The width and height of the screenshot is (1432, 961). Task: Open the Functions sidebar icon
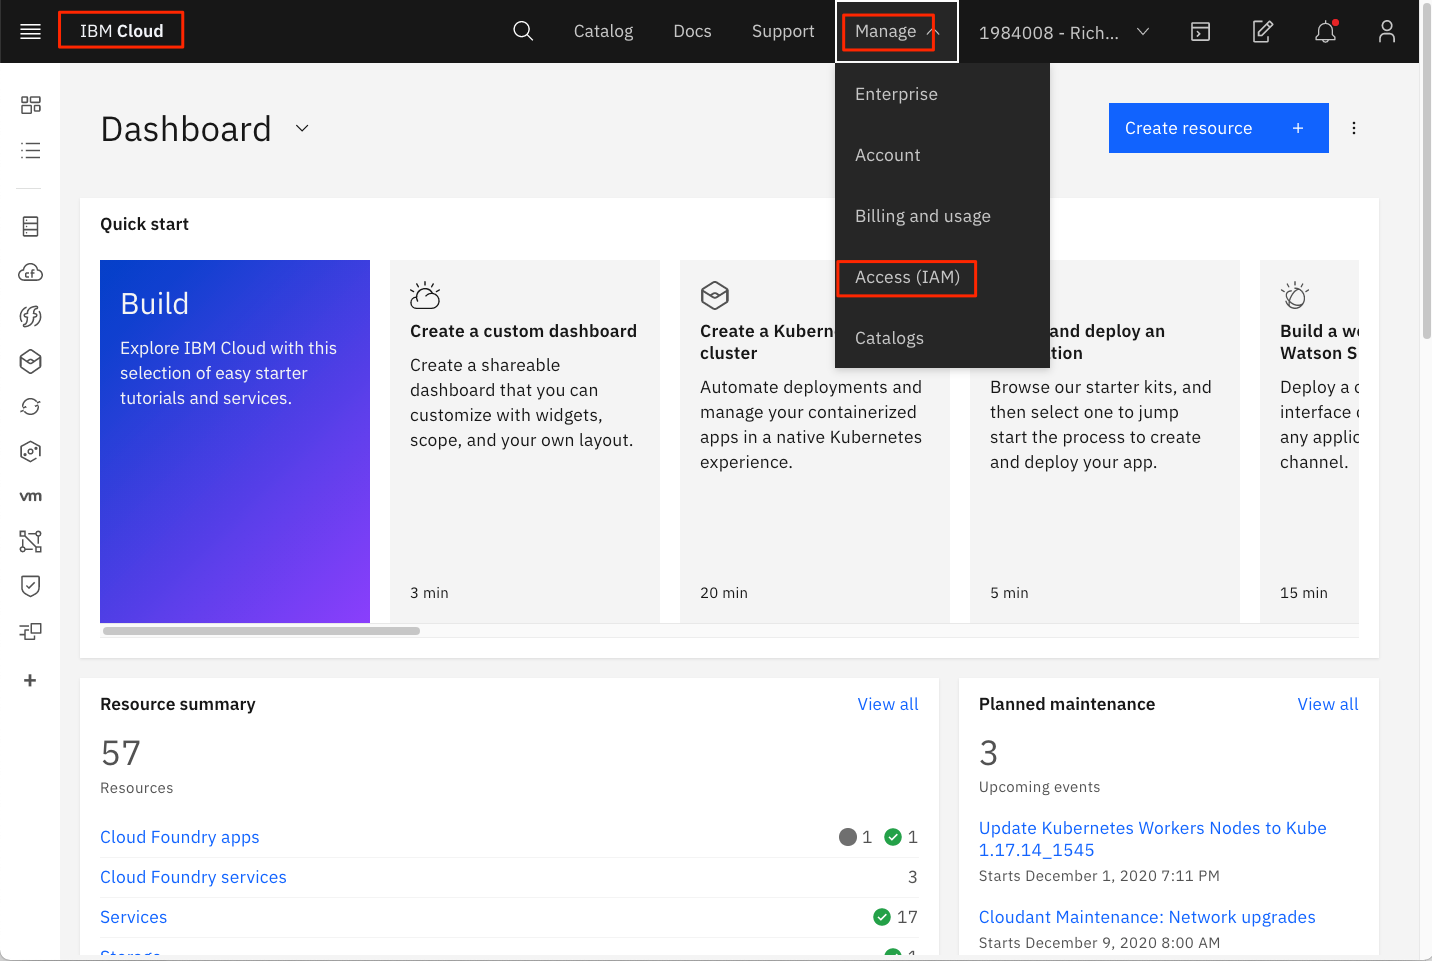click(x=30, y=316)
